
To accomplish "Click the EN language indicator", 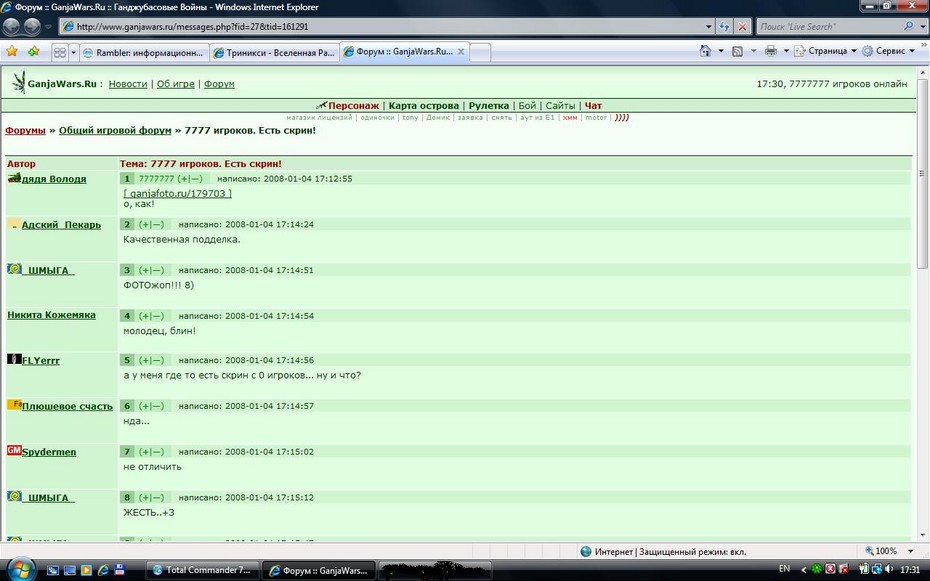I will (x=784, y=569).
